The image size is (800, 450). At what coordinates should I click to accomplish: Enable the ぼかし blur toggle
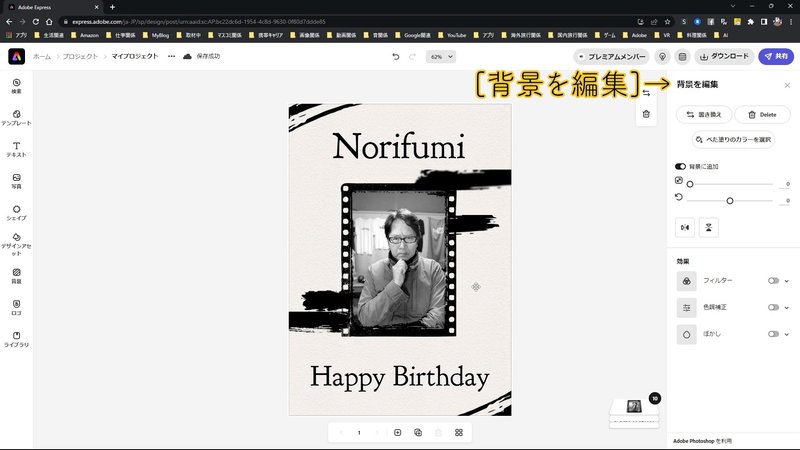pyautogui.click(x=773, y=334)
